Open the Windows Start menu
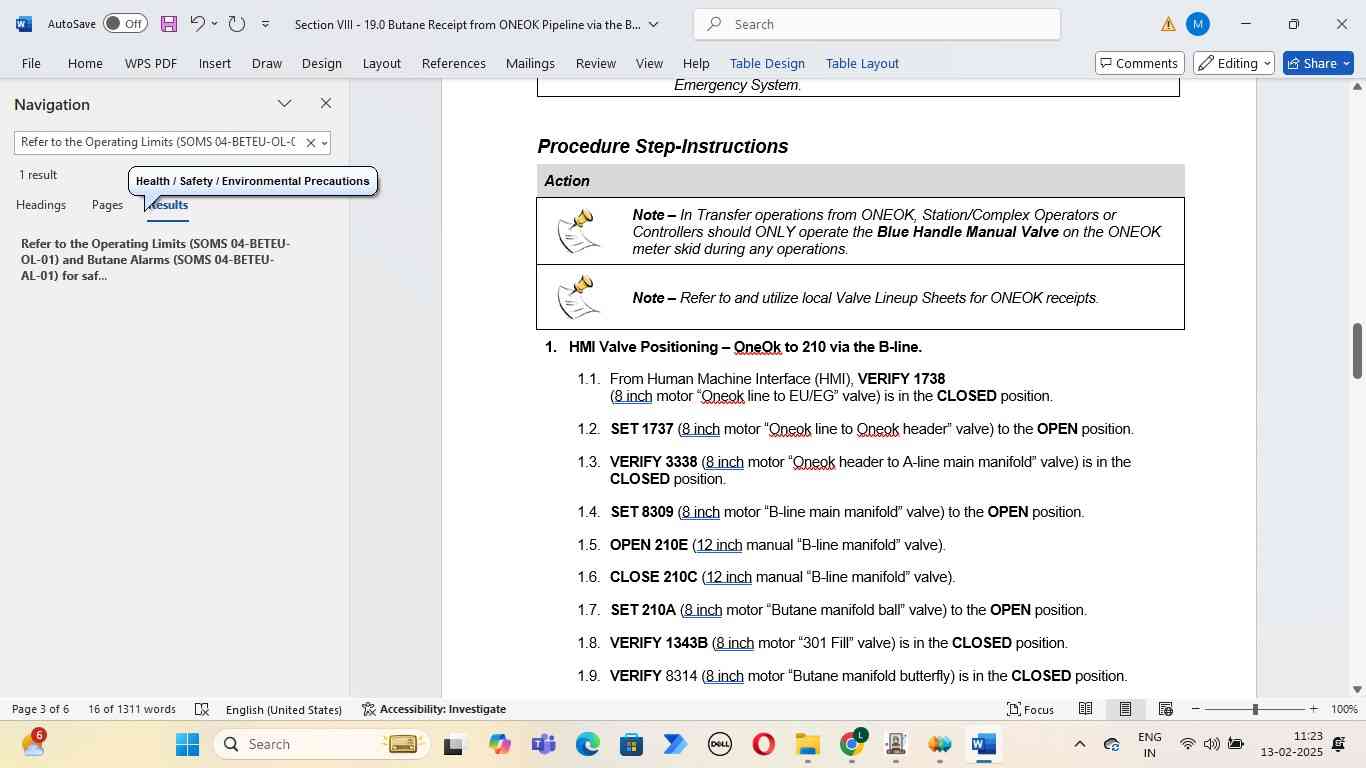 [188, 745]
